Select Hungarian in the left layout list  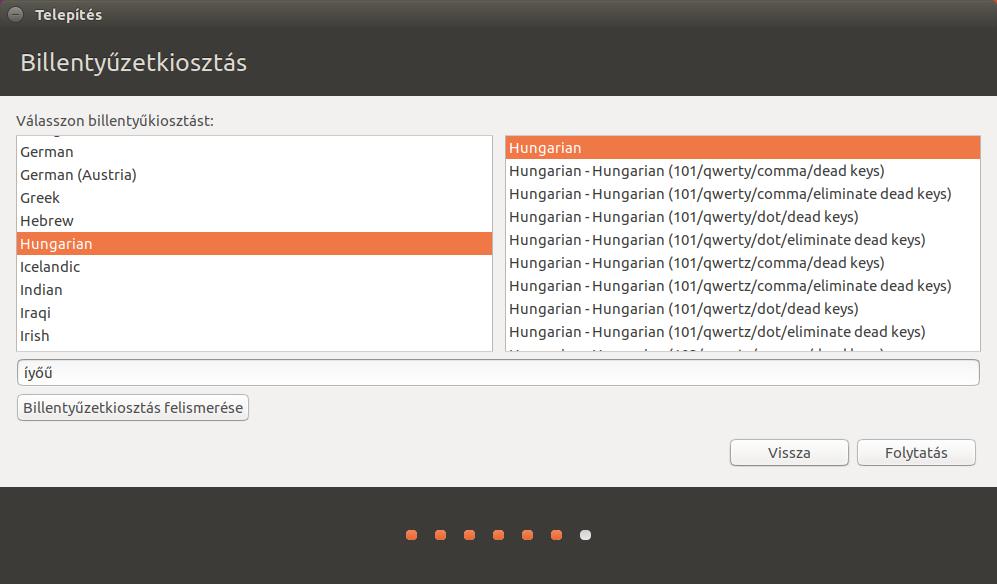pos(254,244)
